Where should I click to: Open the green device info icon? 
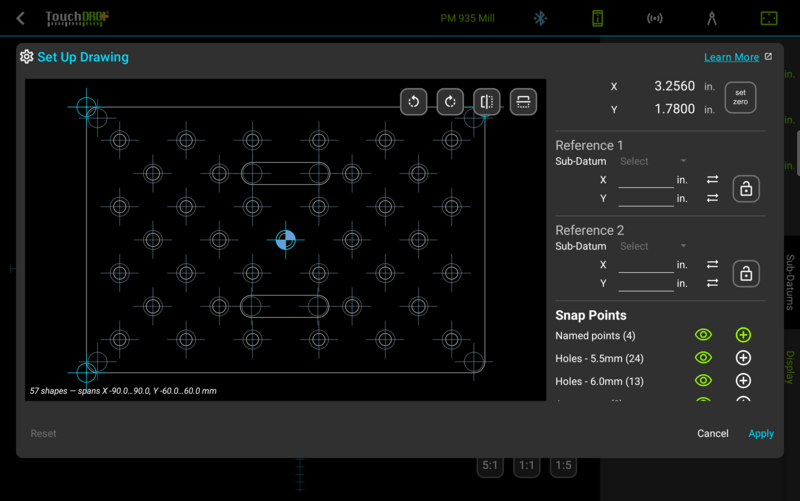point(597,18)
